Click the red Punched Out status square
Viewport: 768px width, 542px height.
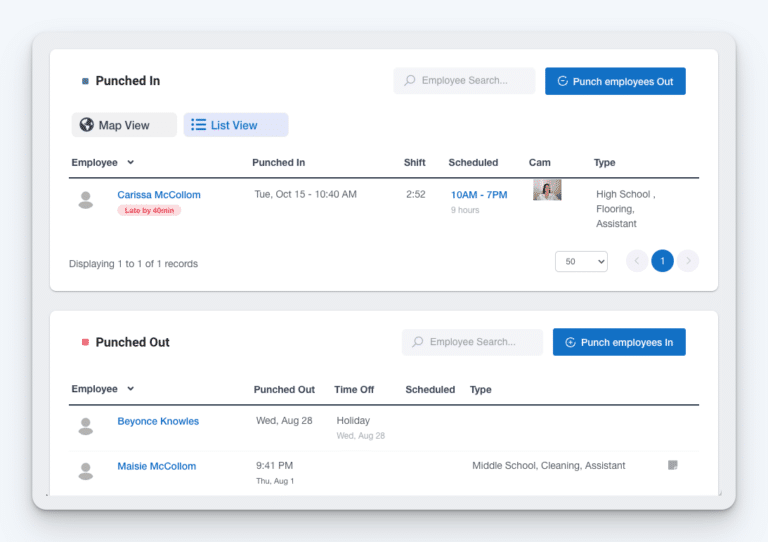[x=85, y=342]
